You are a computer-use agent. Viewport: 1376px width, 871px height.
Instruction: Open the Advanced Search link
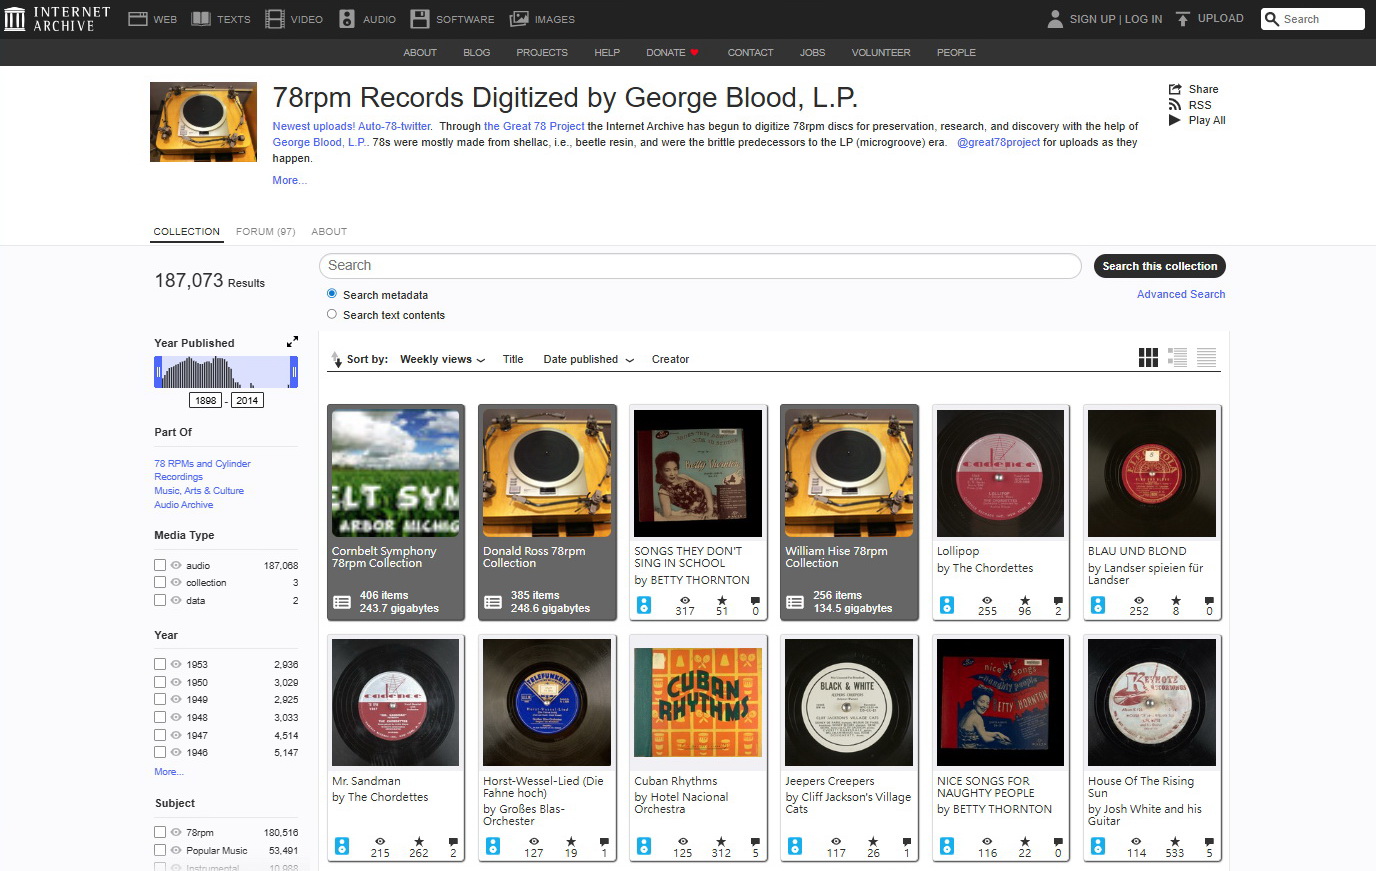pos(1181,294)
